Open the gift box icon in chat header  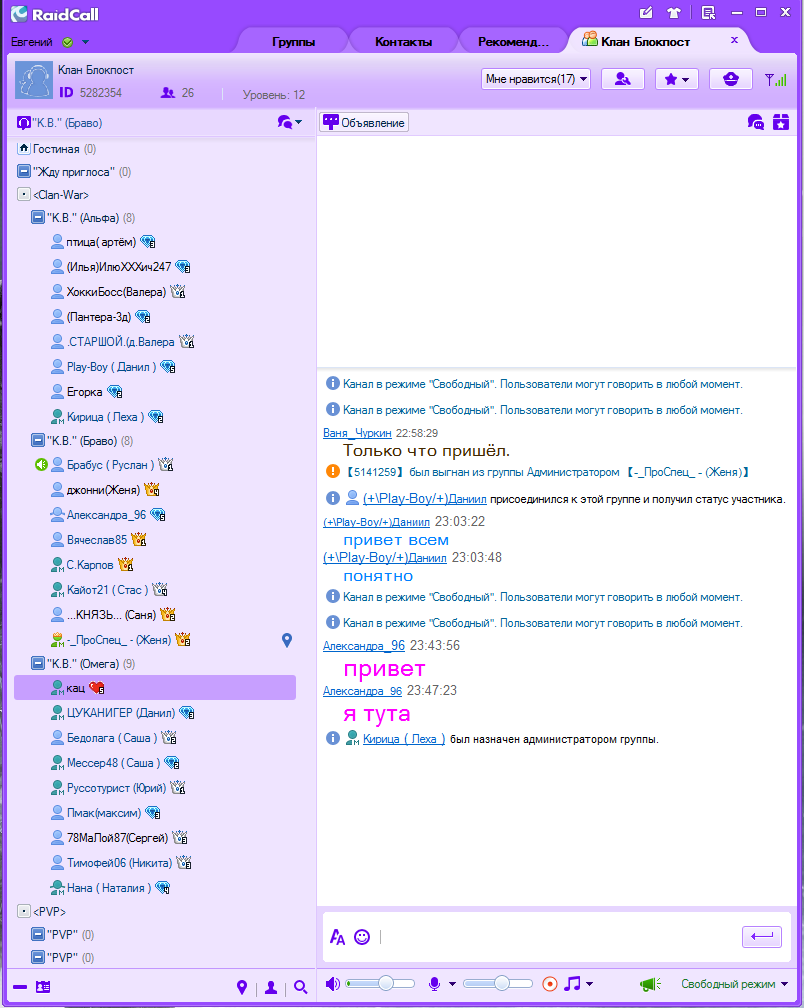tap(780, 122)
